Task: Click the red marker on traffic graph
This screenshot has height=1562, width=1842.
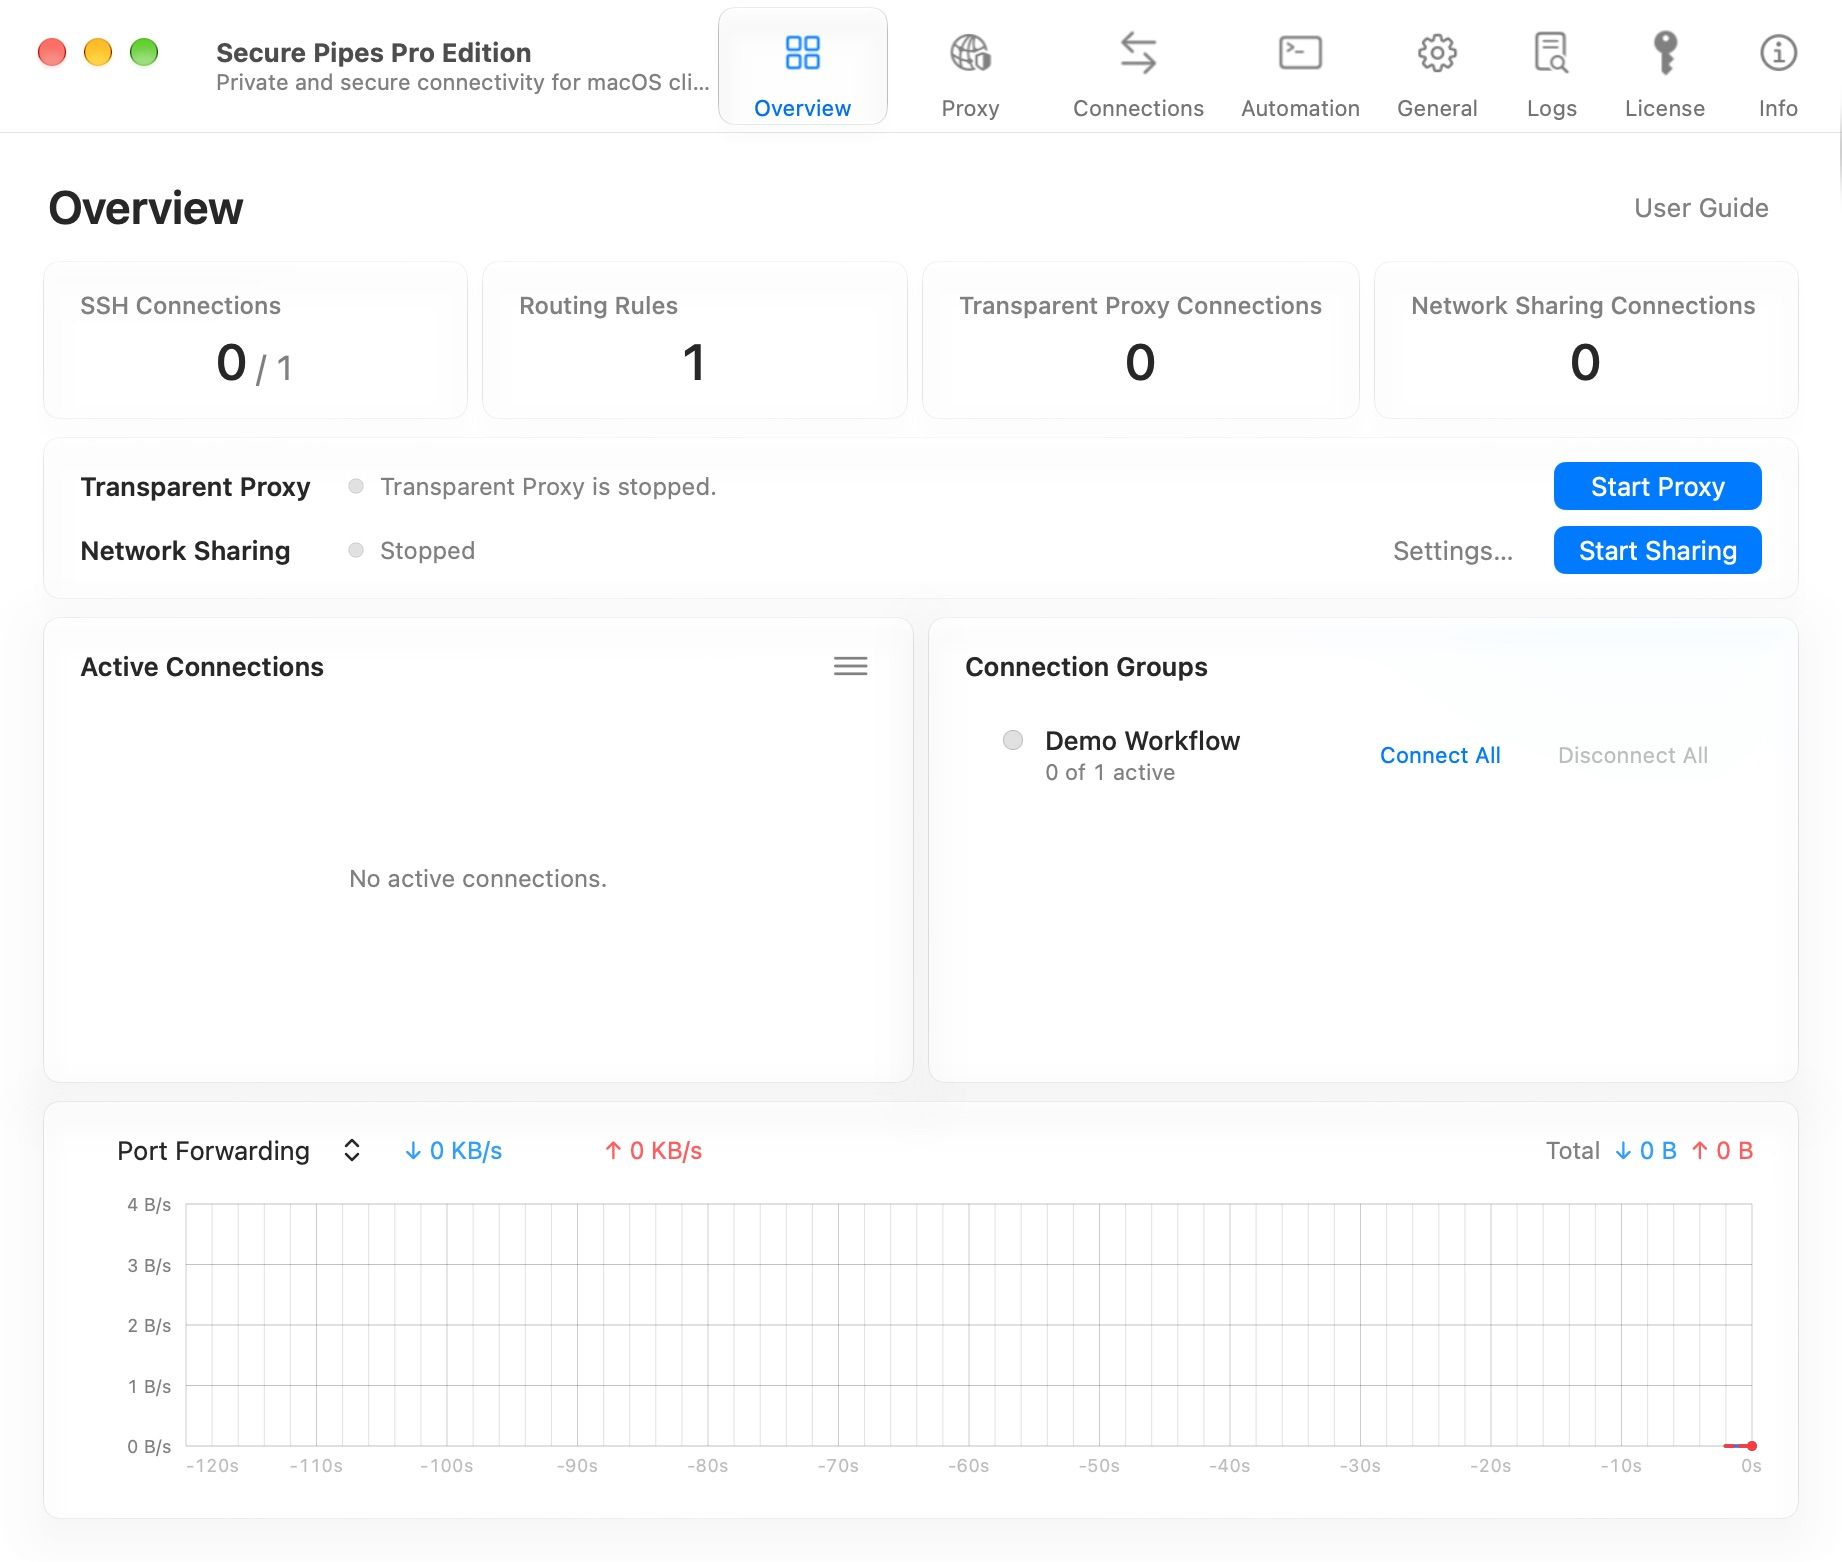Action: [x=1751, y=1446]
